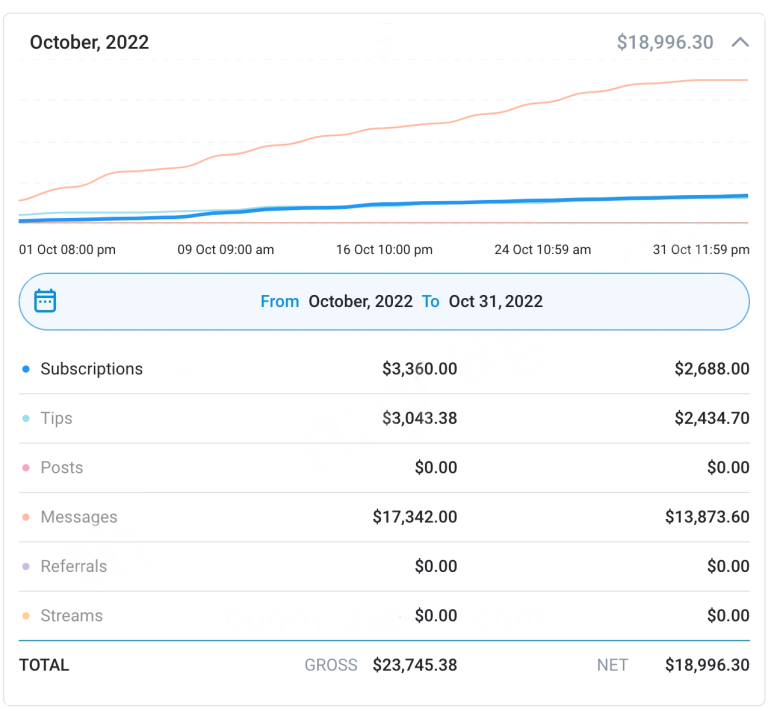Click the light blue Tips legend dot
The height and width of the screenshot is (708, 768).
click(x=26, y=419)
